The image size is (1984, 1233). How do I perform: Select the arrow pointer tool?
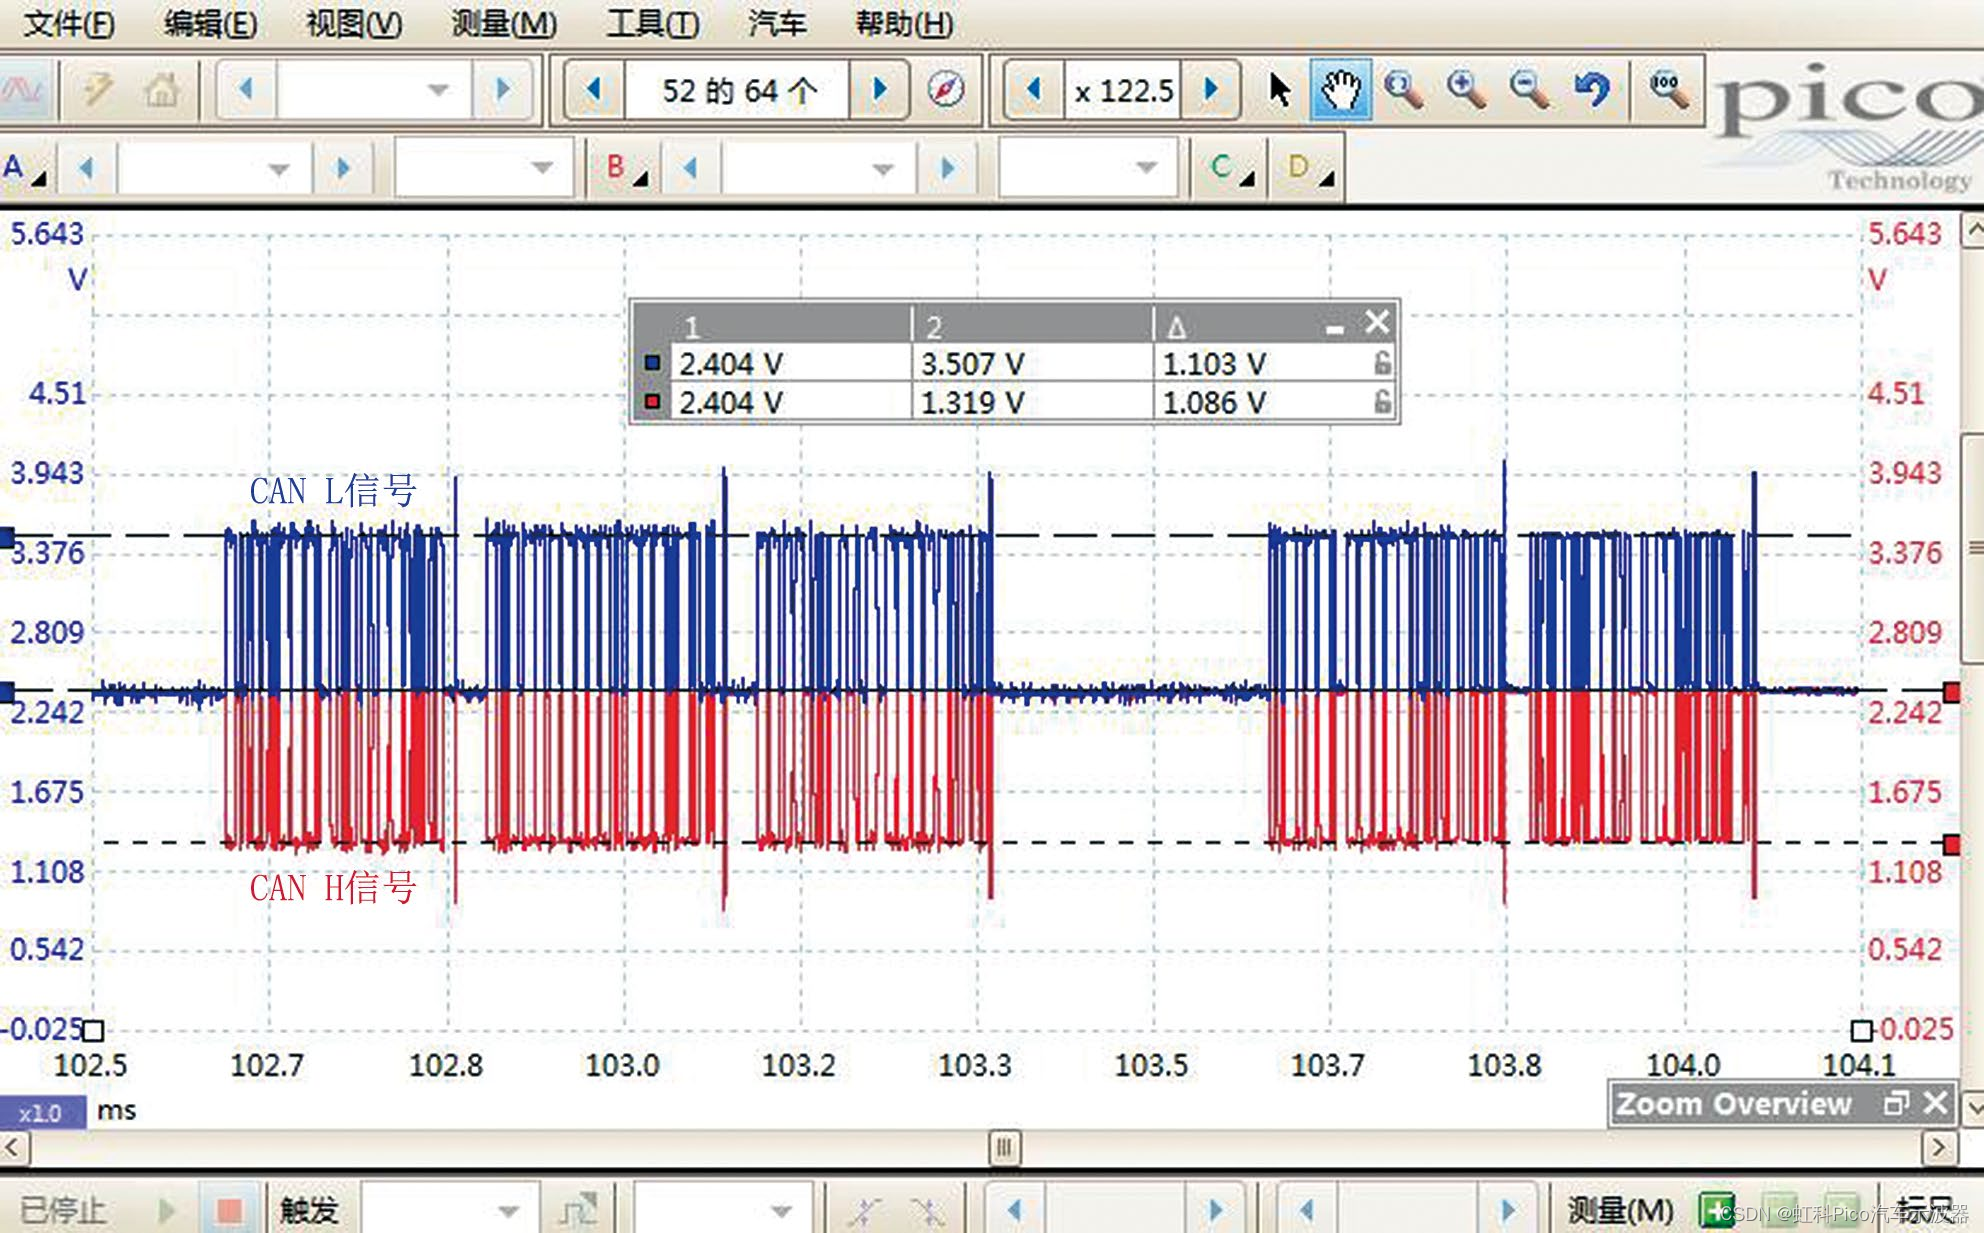click(x=1278, y=90)
